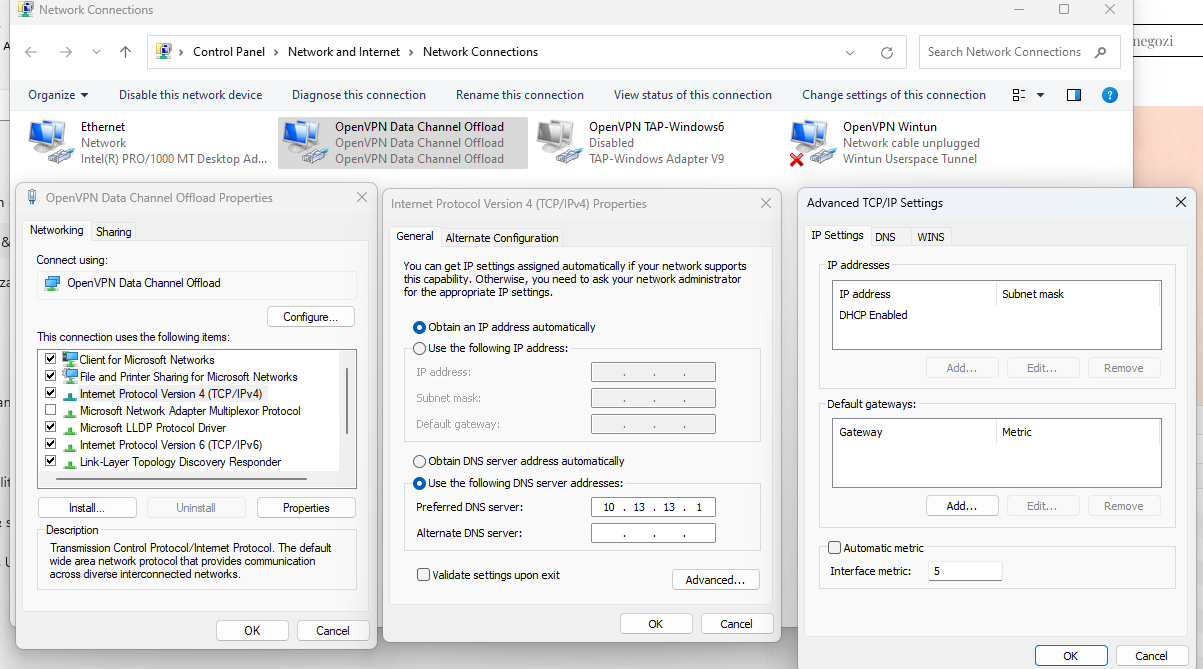Select the OpenVPN Data Channel Offload adapter icon
The height and width of the screenshot is (669, 1203).
click(x=304, y=142)
